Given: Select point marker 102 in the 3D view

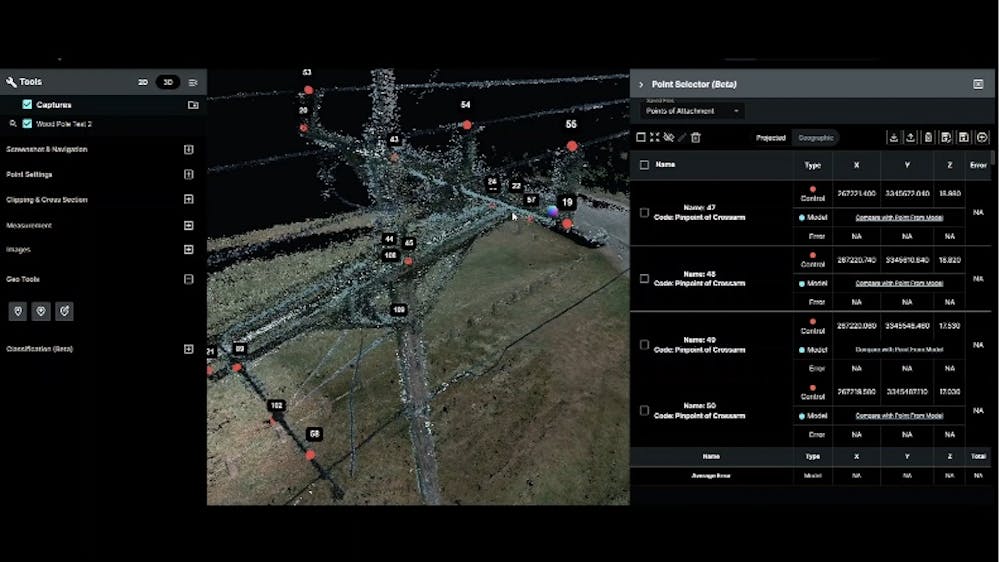Looking at the screenshot, I should point(274,421).
